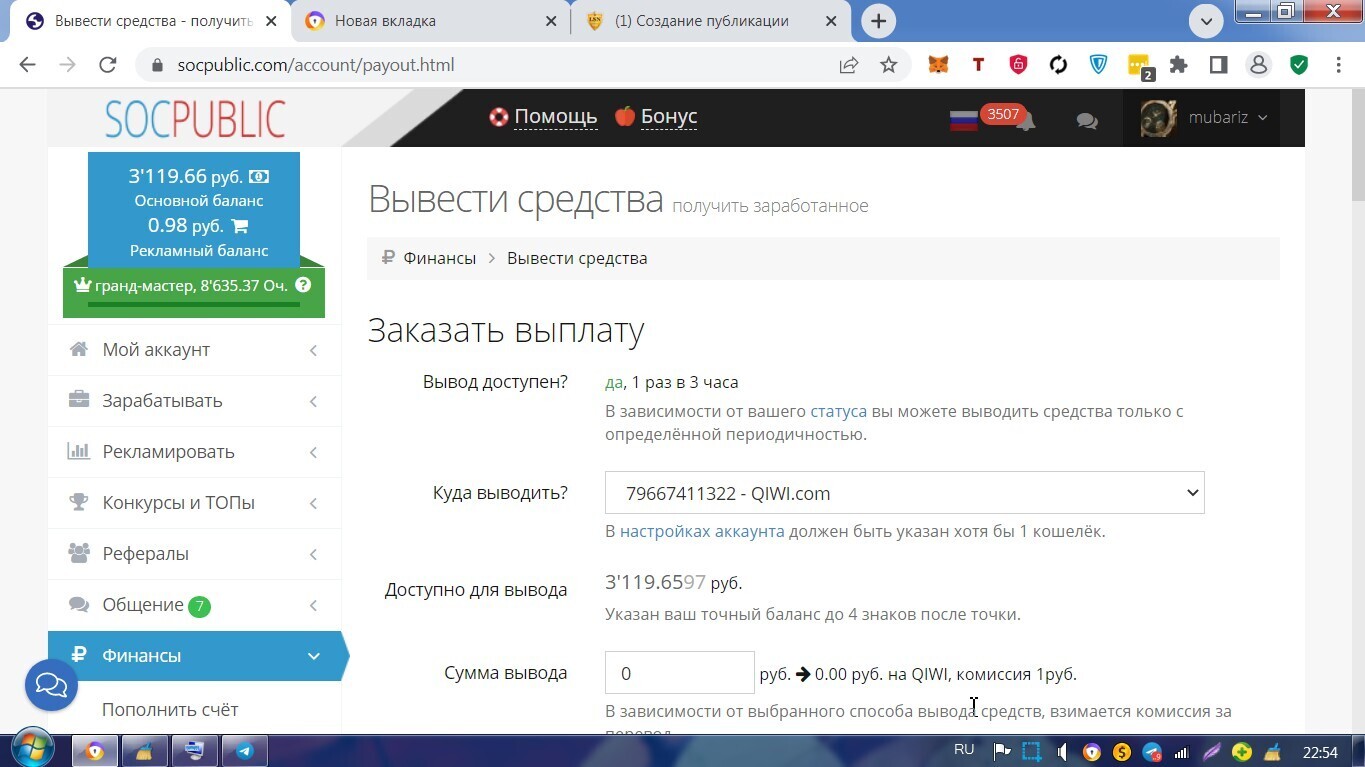Click the wallet icon beside Основной баланс
Viewport: 1365px width, 767px height.
pyautogui.click(x=259, y=175)
